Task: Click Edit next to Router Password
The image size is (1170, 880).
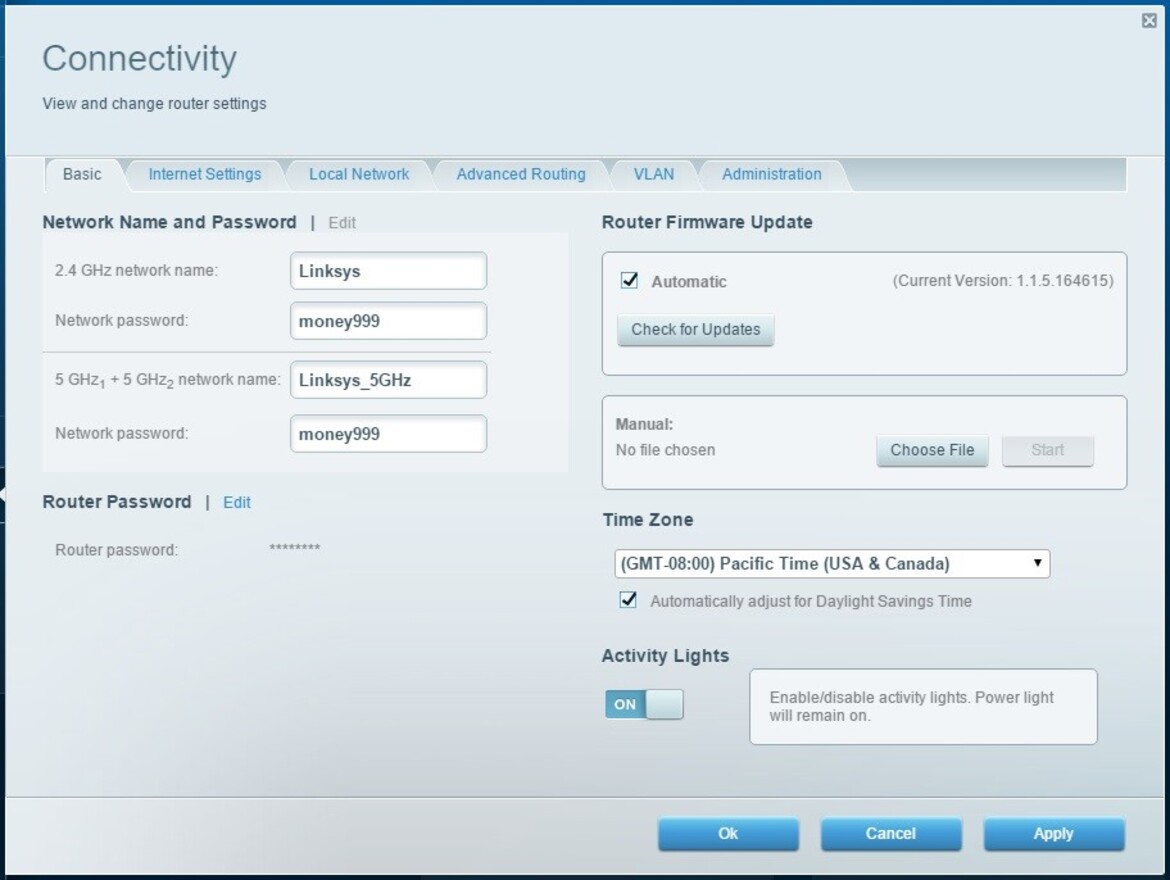Action: 237,502
